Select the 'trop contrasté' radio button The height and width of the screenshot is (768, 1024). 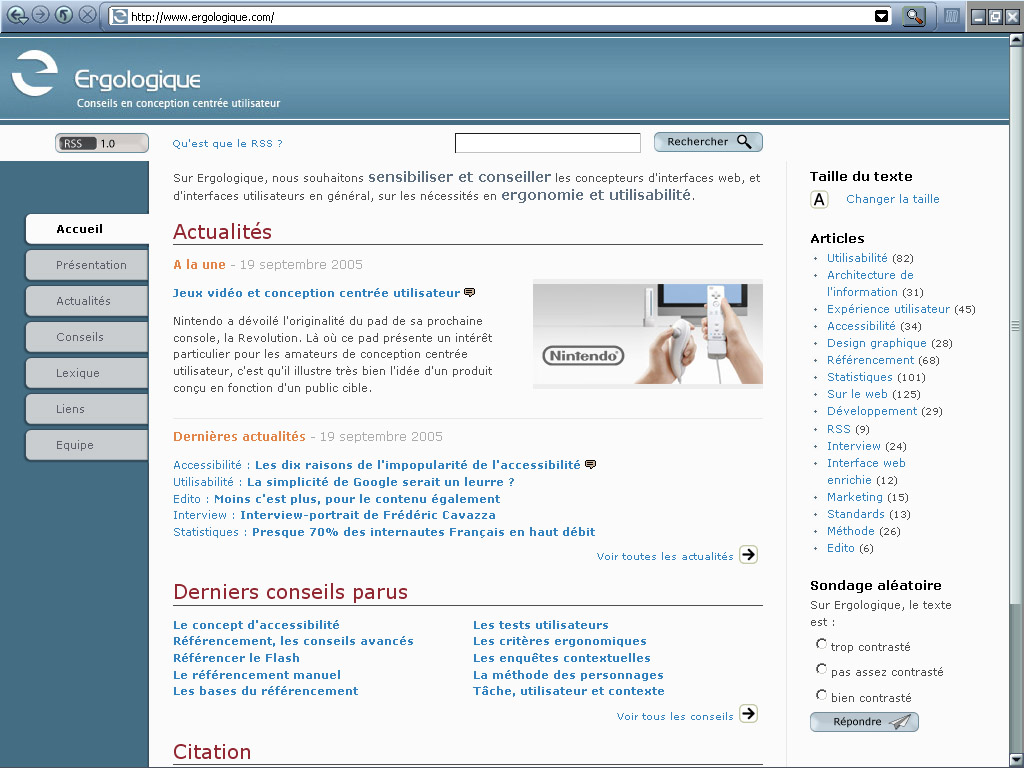821,645
